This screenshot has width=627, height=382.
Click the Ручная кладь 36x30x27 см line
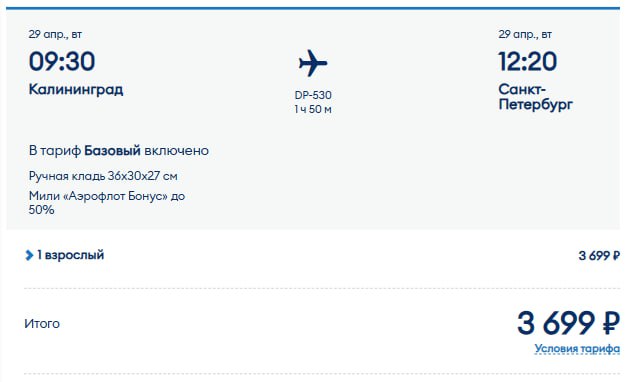(103, 176)
